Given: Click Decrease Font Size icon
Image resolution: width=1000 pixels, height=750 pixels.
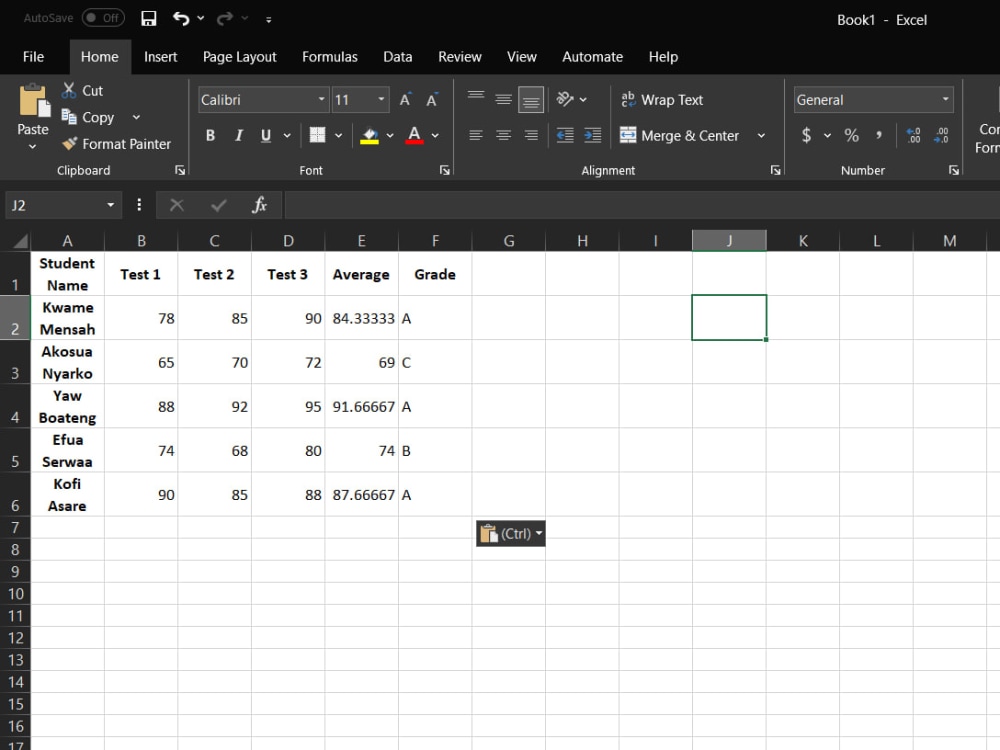Looking at the screenshot, I should tap(432, 99).
